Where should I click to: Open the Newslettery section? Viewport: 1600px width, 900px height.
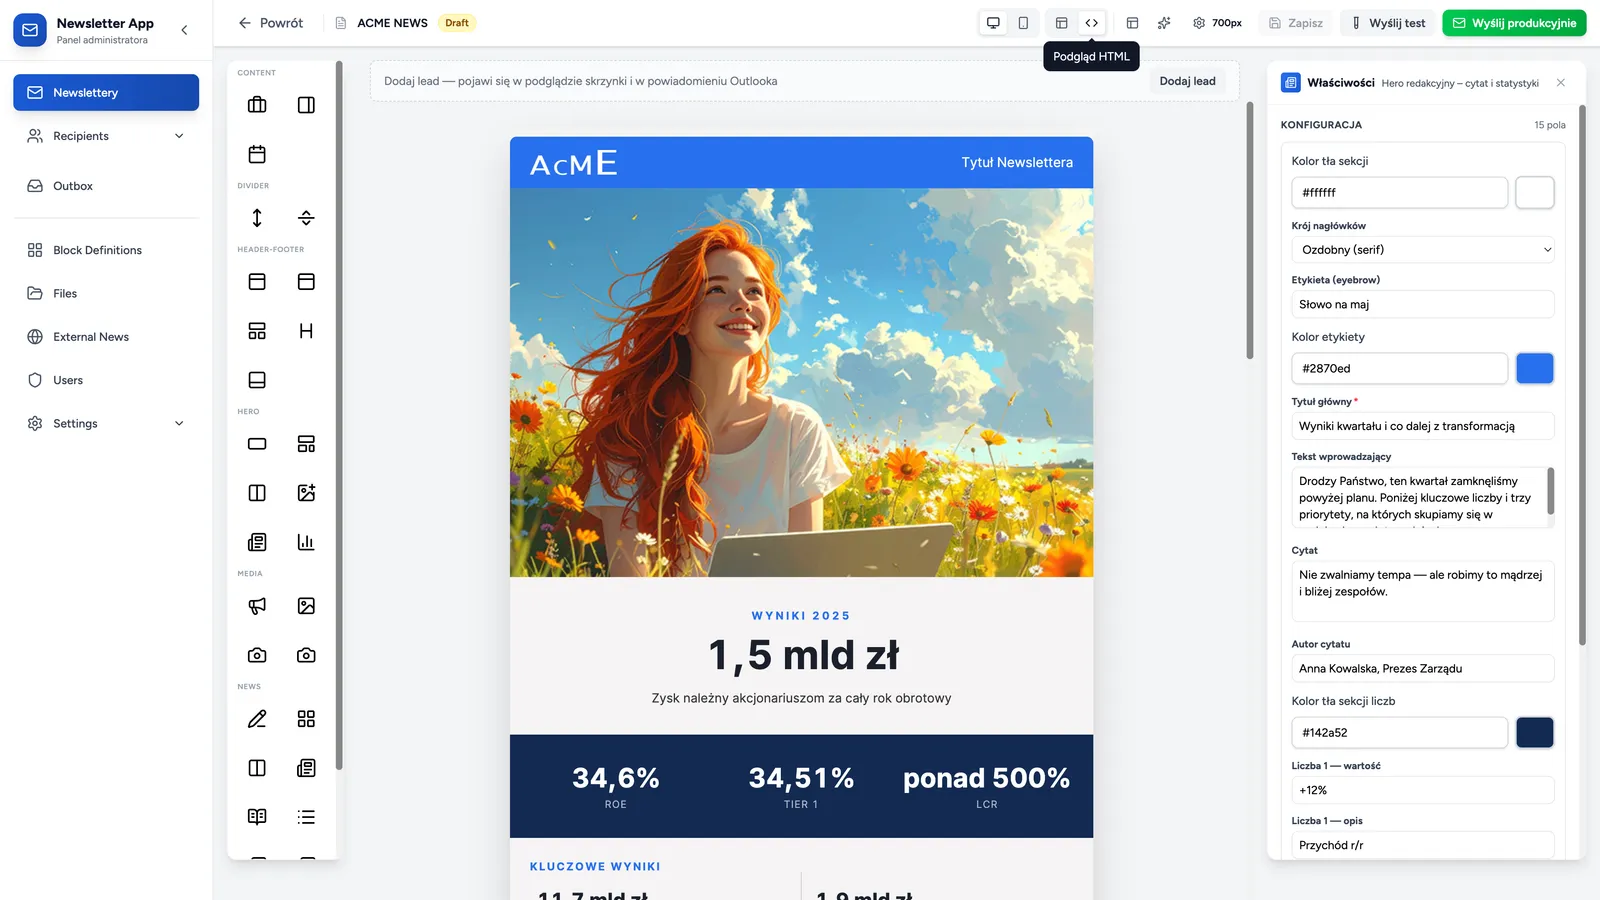106,93
